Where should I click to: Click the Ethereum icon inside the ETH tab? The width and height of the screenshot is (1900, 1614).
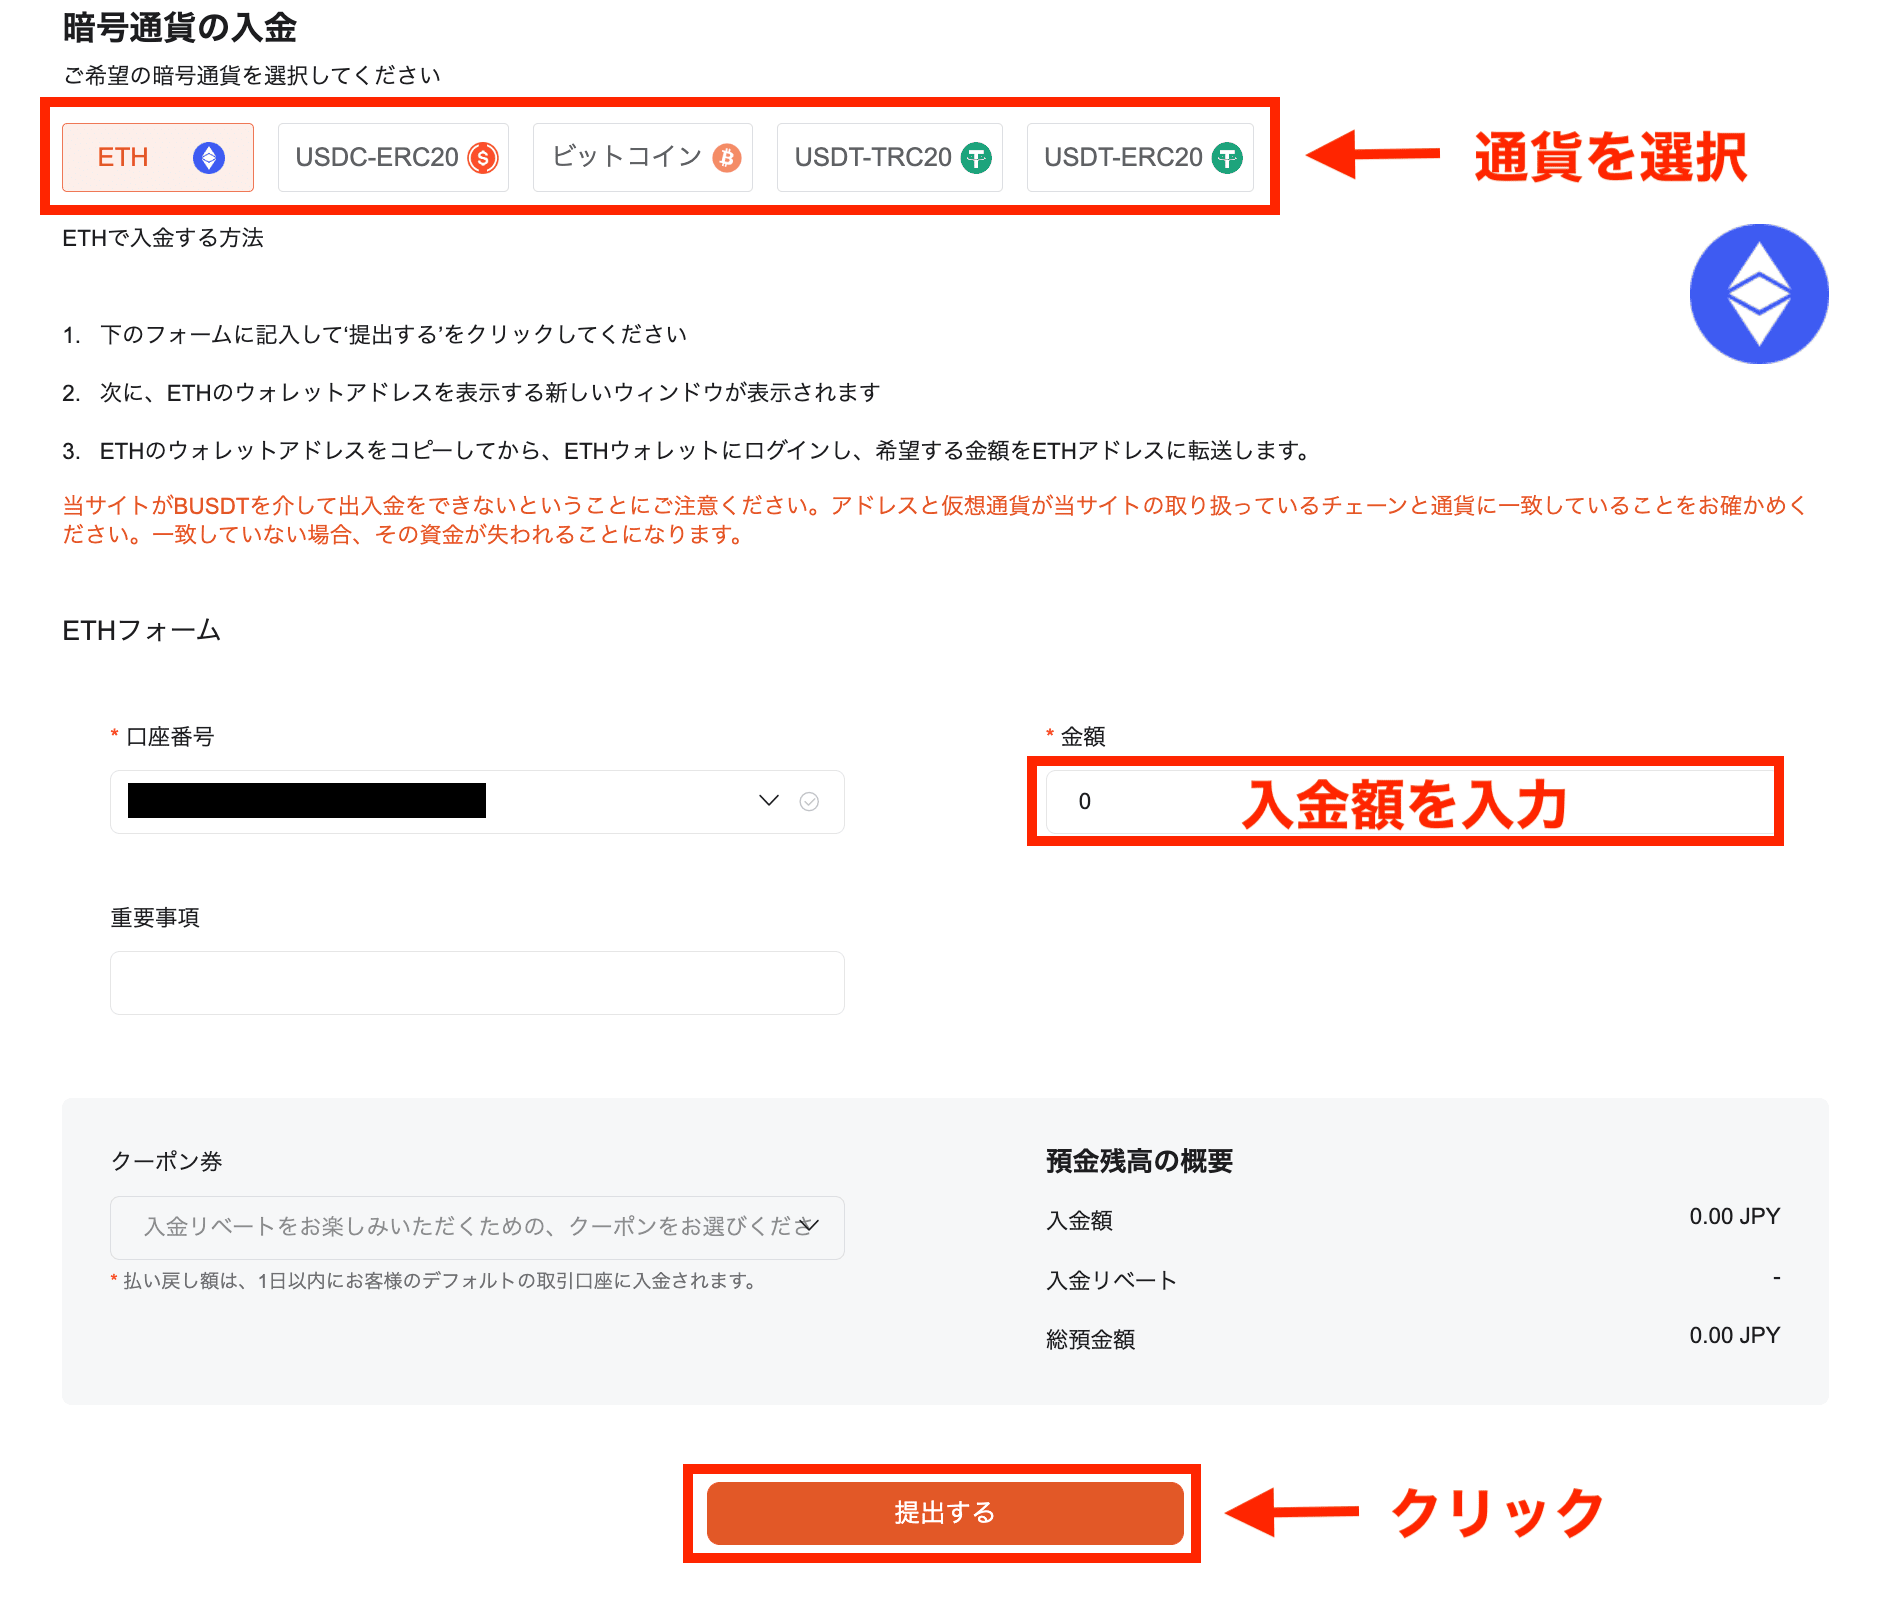pyautogui.click(x=207, y=157)
